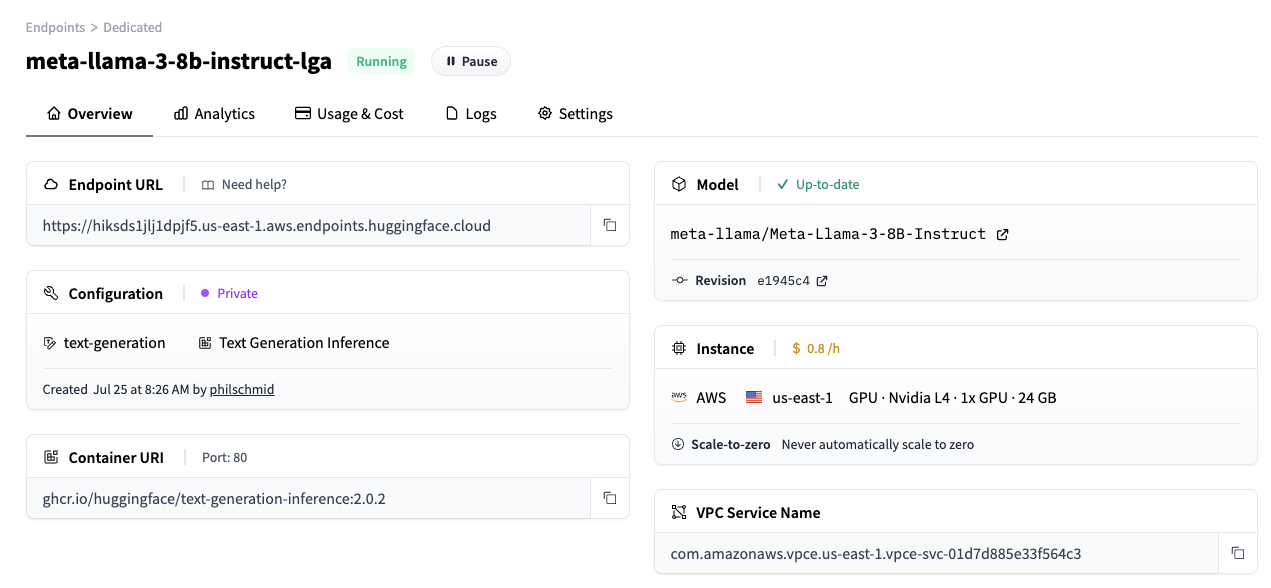Open revision e1945c4 external link icon
This screenshot has height=588, width=1271.
point(822,281)
